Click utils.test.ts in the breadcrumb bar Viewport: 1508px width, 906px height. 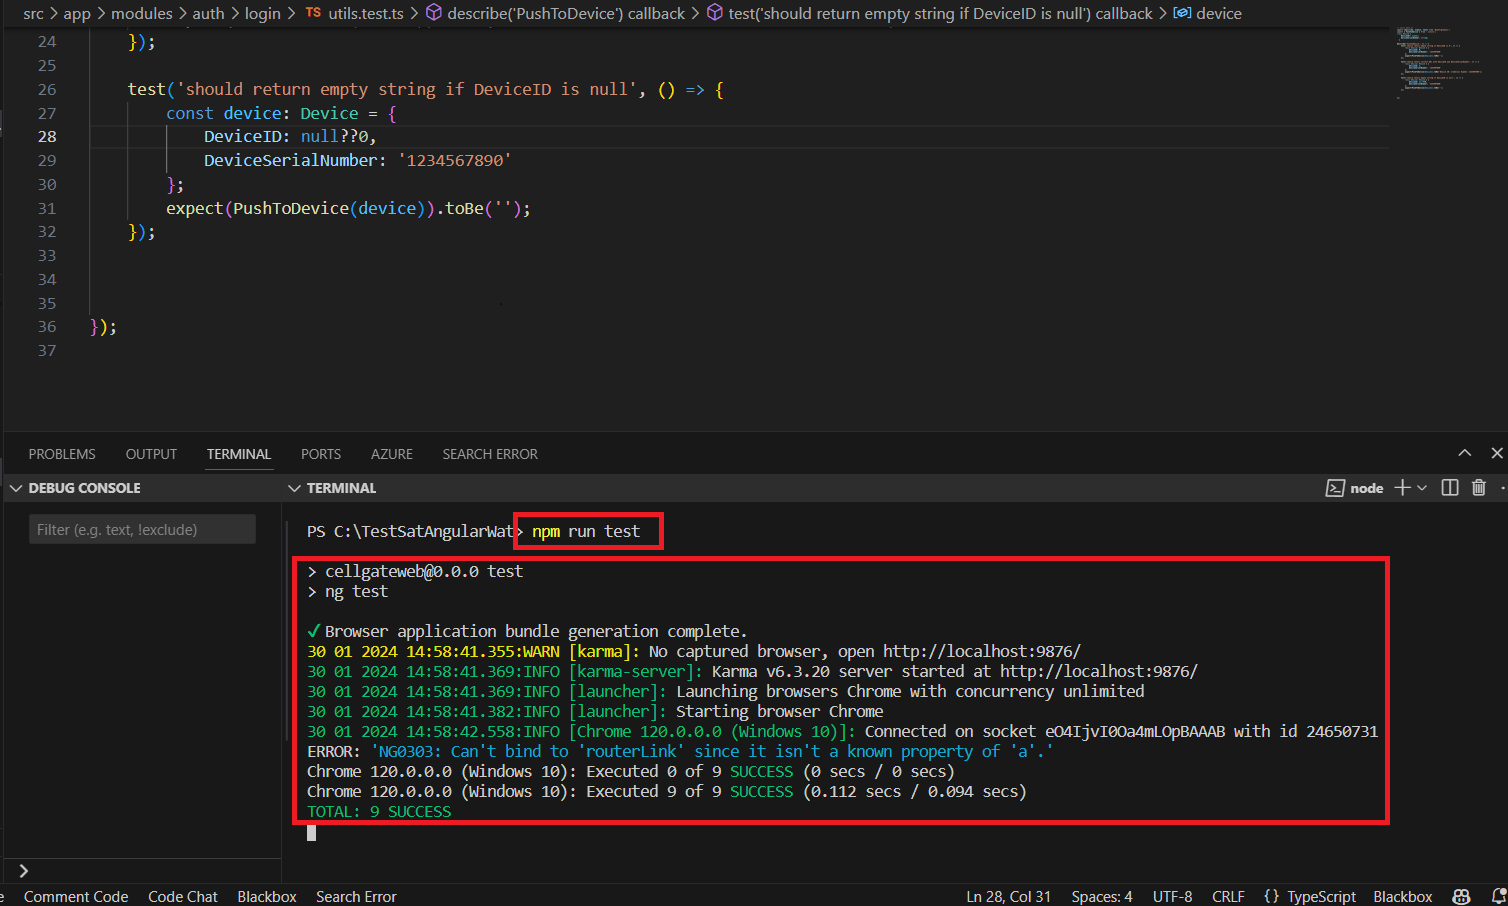[366, 13]
